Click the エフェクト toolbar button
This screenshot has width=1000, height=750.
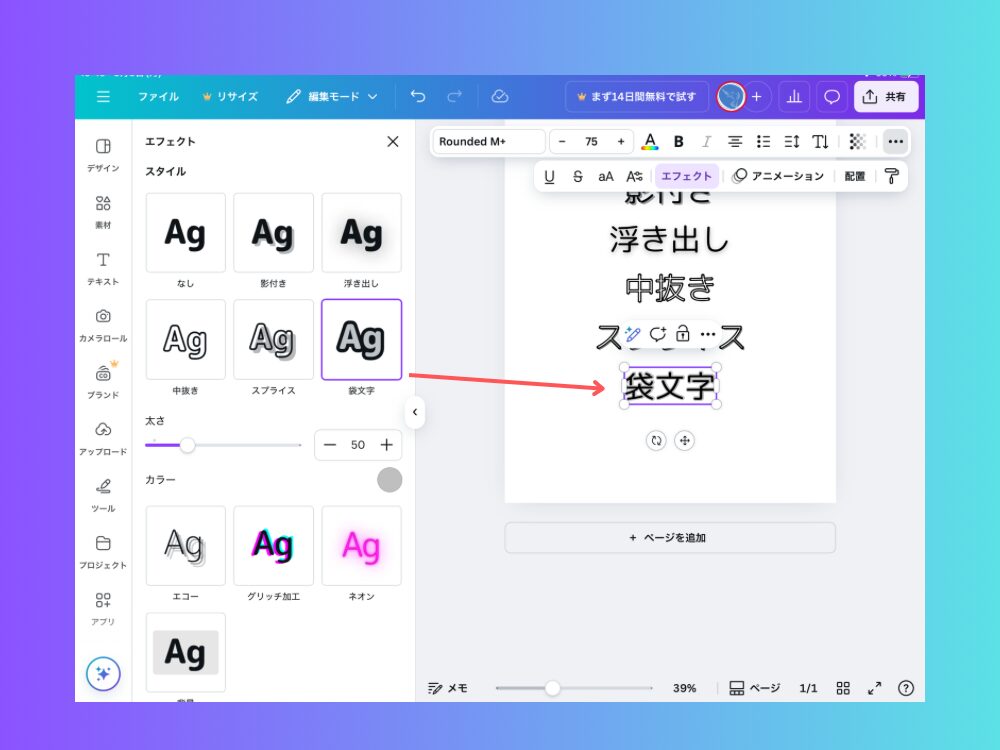[686, 177]
